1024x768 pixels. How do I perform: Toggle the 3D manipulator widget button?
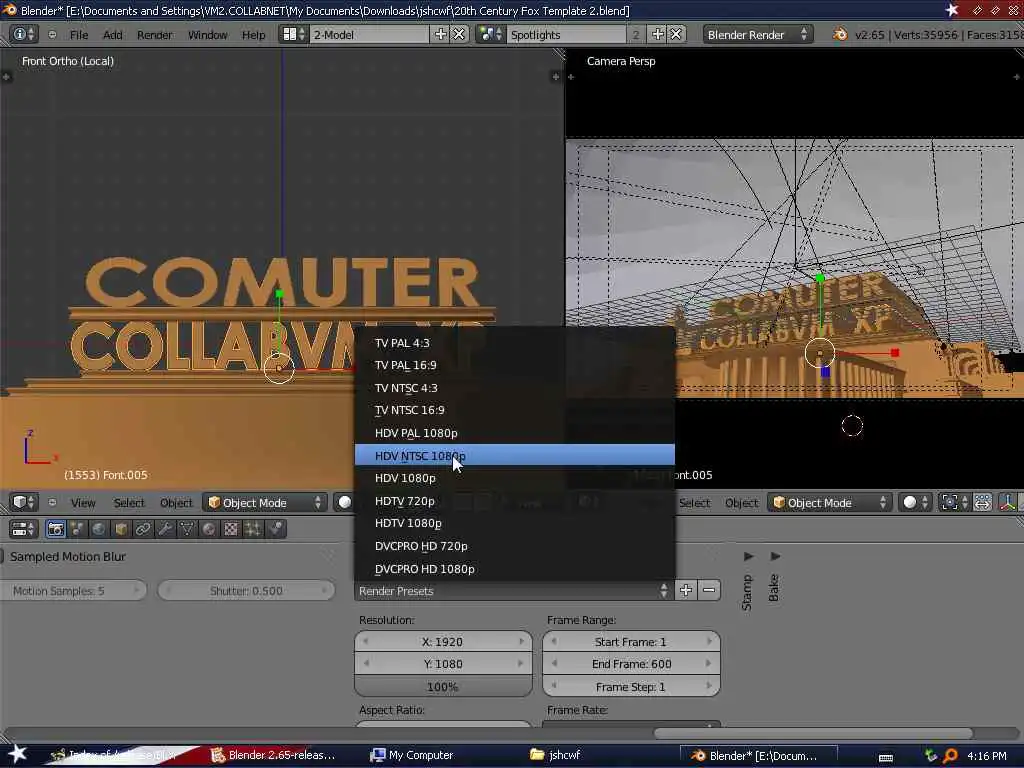pyautogui.click(x=1008, y=502)
